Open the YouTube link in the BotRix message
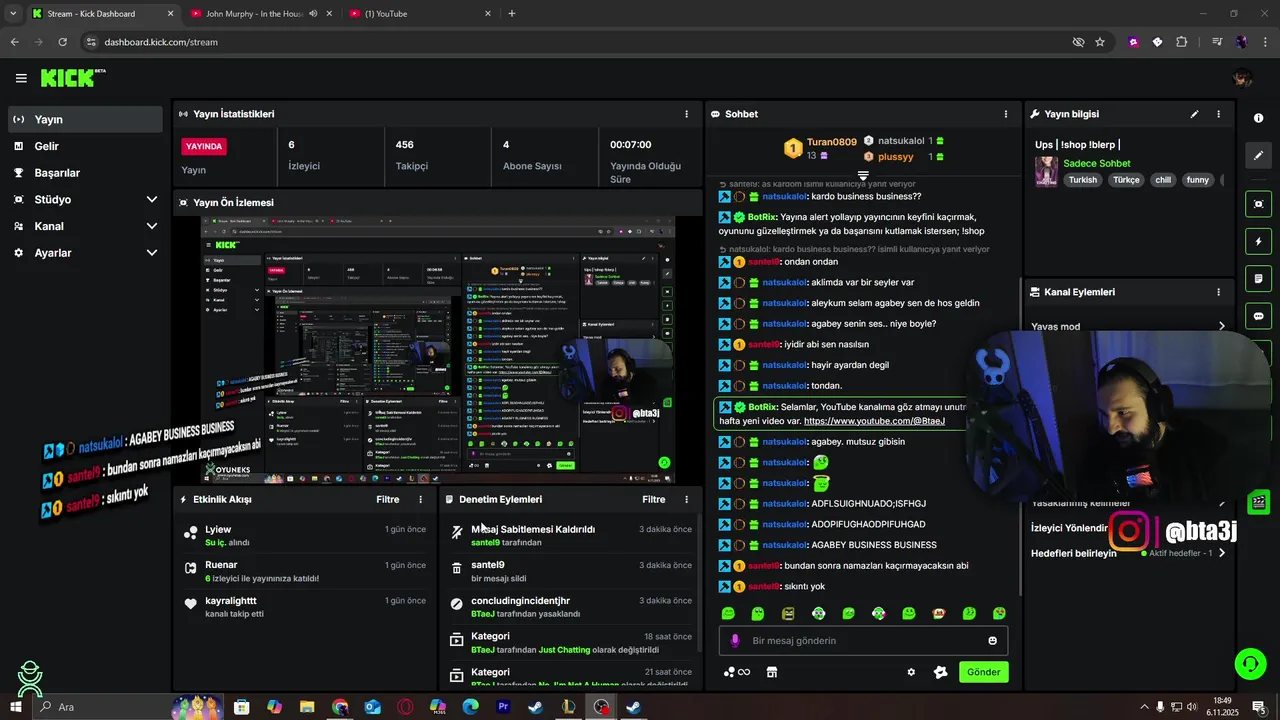Image resolution: width=1280 pixels, height=720 pixels. tap(874, 421)
